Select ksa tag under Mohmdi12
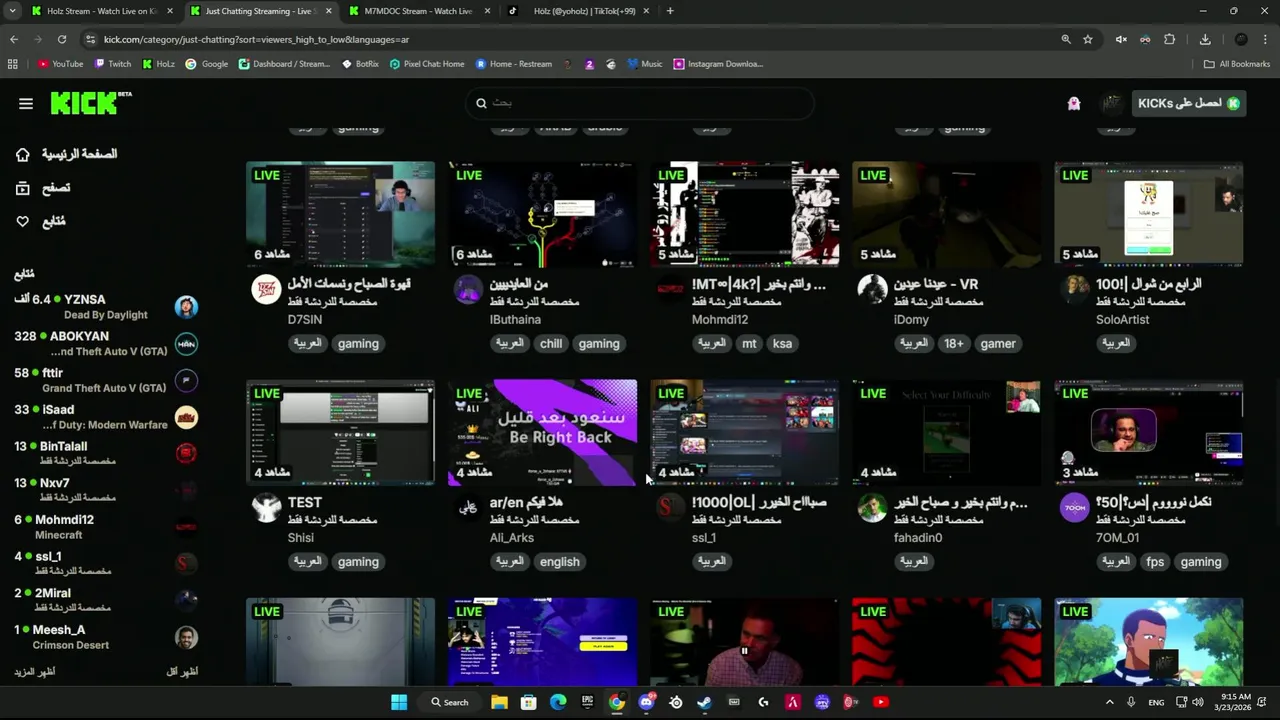 coord(782,343)
